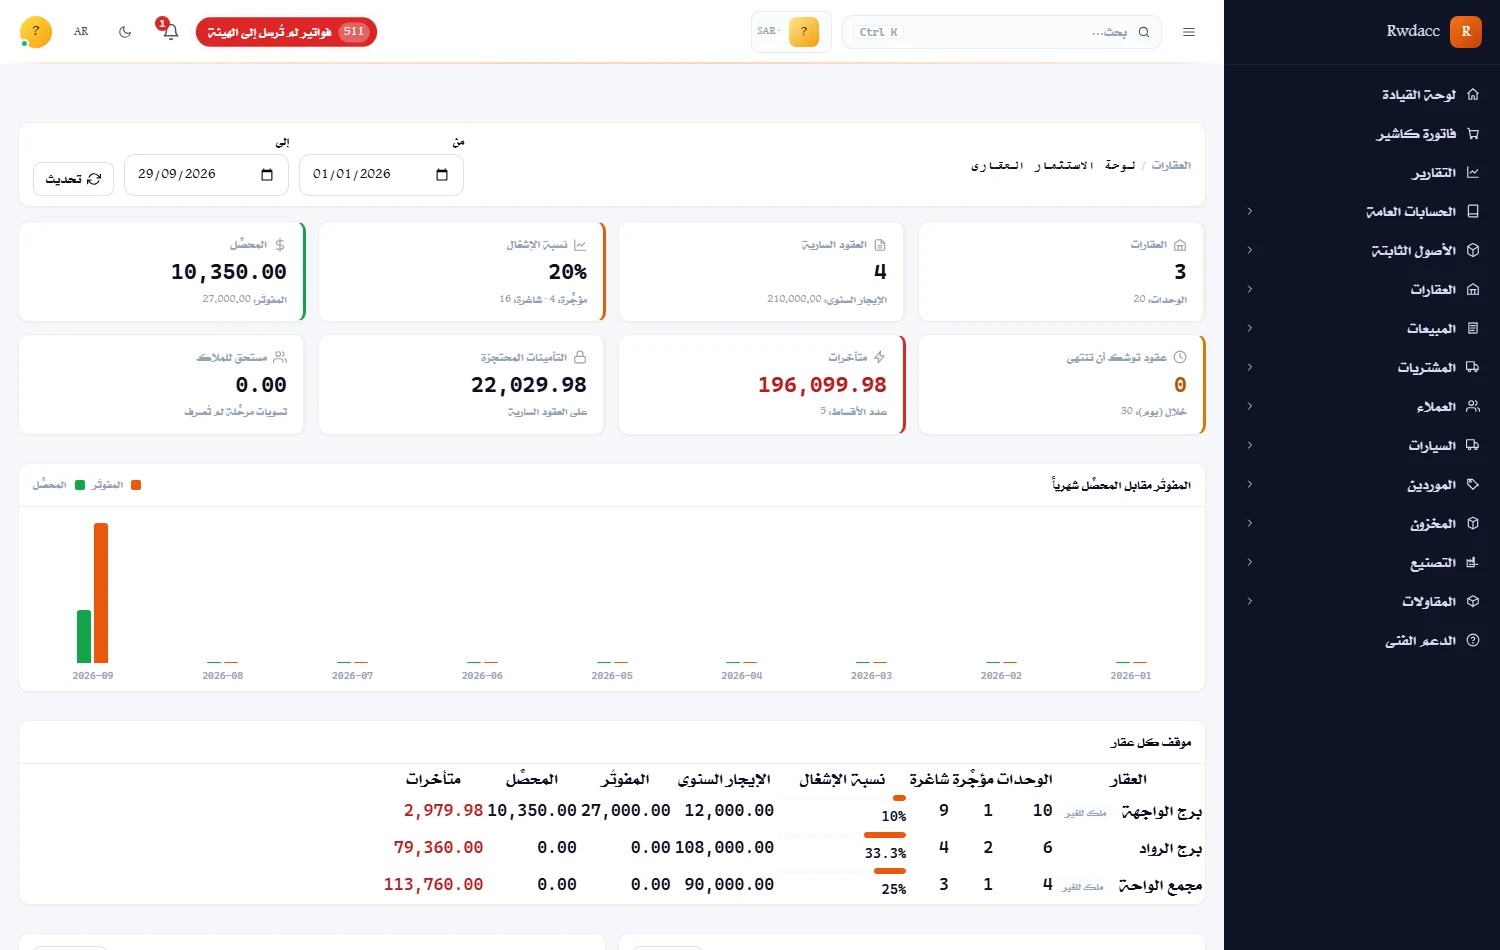Screen dimensions: 1500x950
Task: Select the السيارات vehicle icon in sidebar
Action: click(1472, 446)
